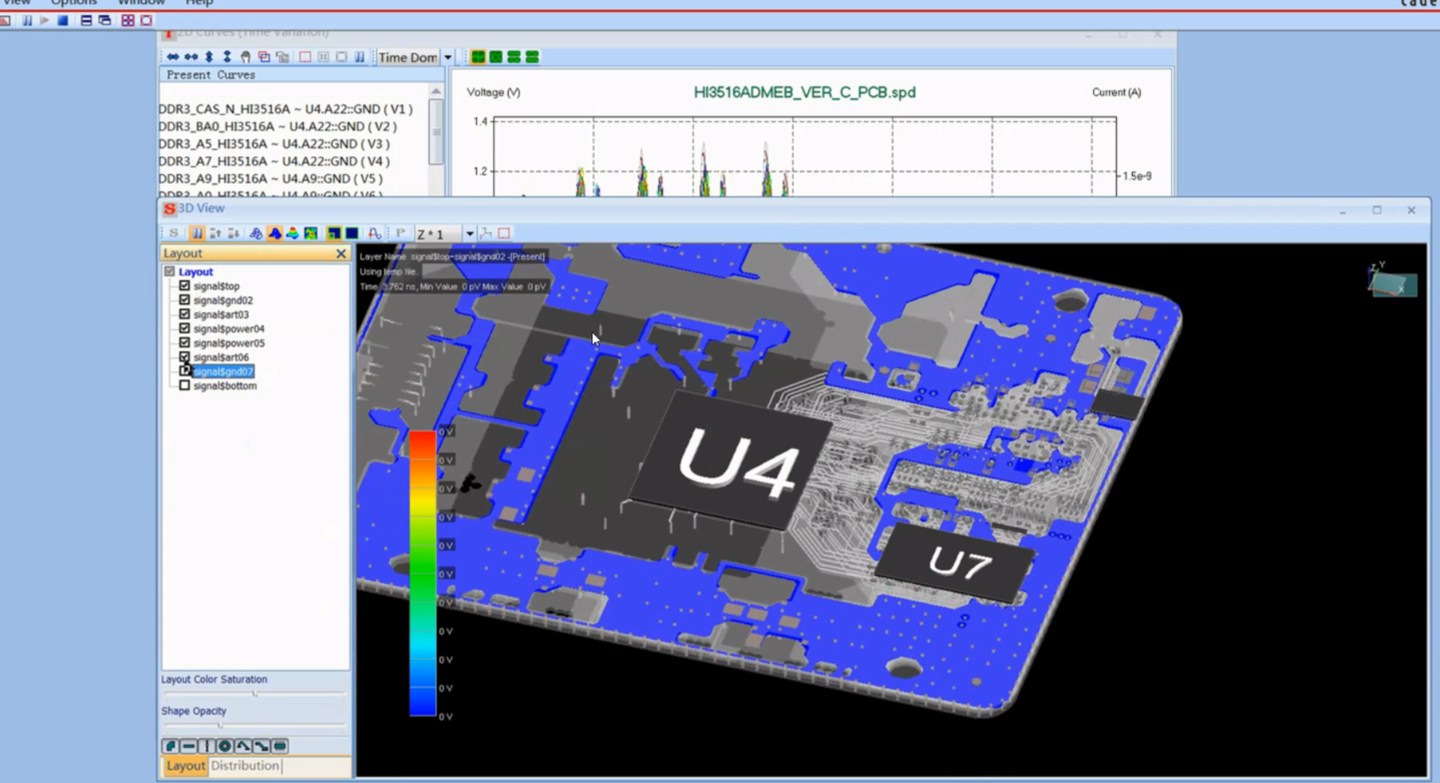Toggle the via circle shape filter icon

tap(225, 746)
